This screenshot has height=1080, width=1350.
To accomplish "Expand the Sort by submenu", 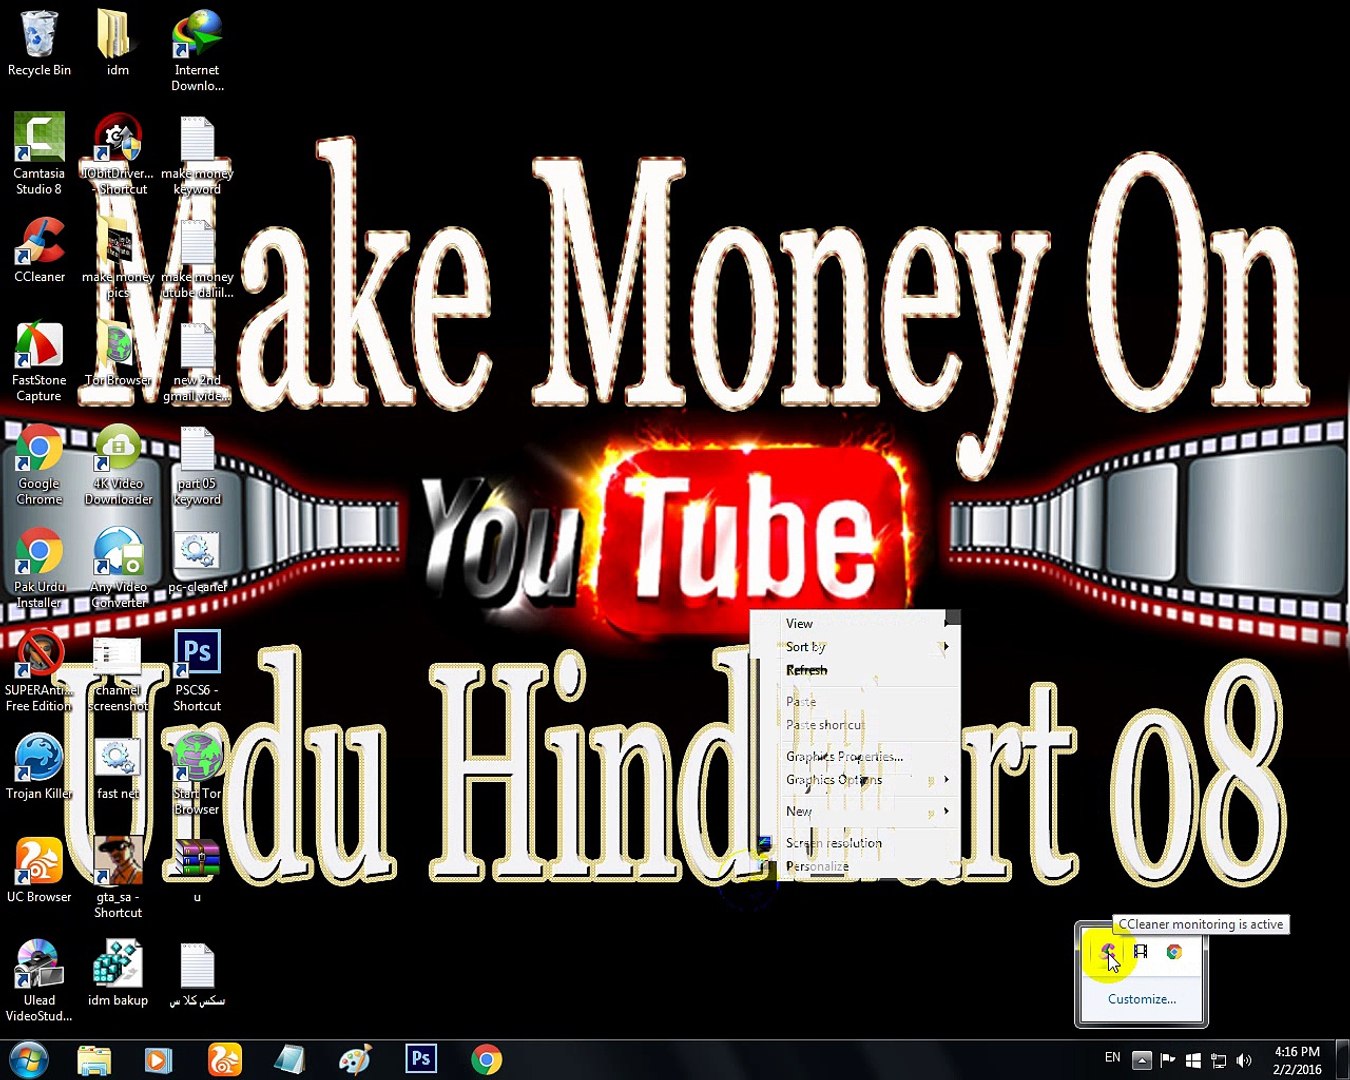I will [855, 647].
